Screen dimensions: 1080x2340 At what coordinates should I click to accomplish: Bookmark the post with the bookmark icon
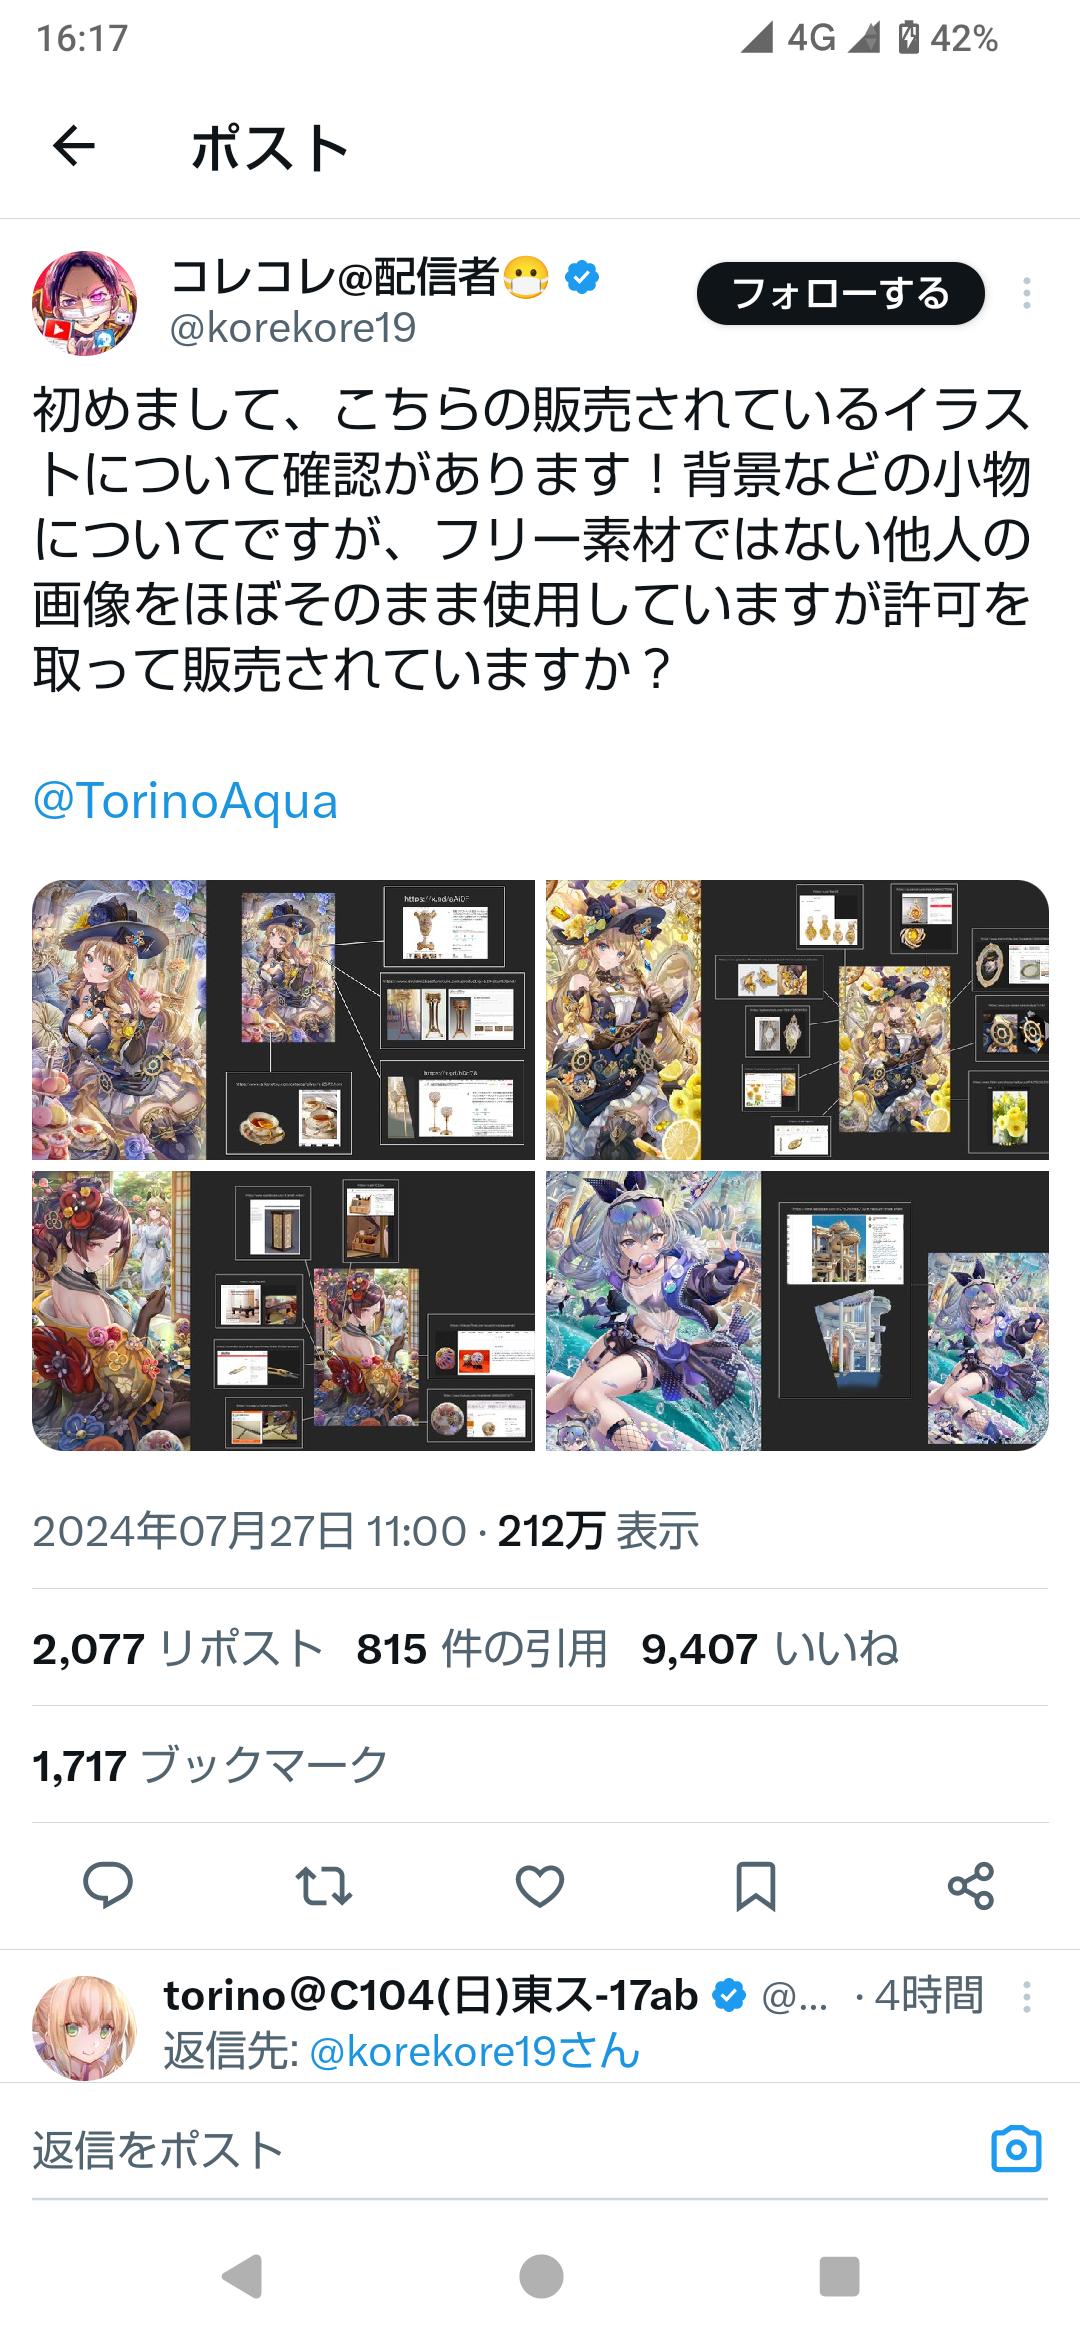tap(756, 1886)
